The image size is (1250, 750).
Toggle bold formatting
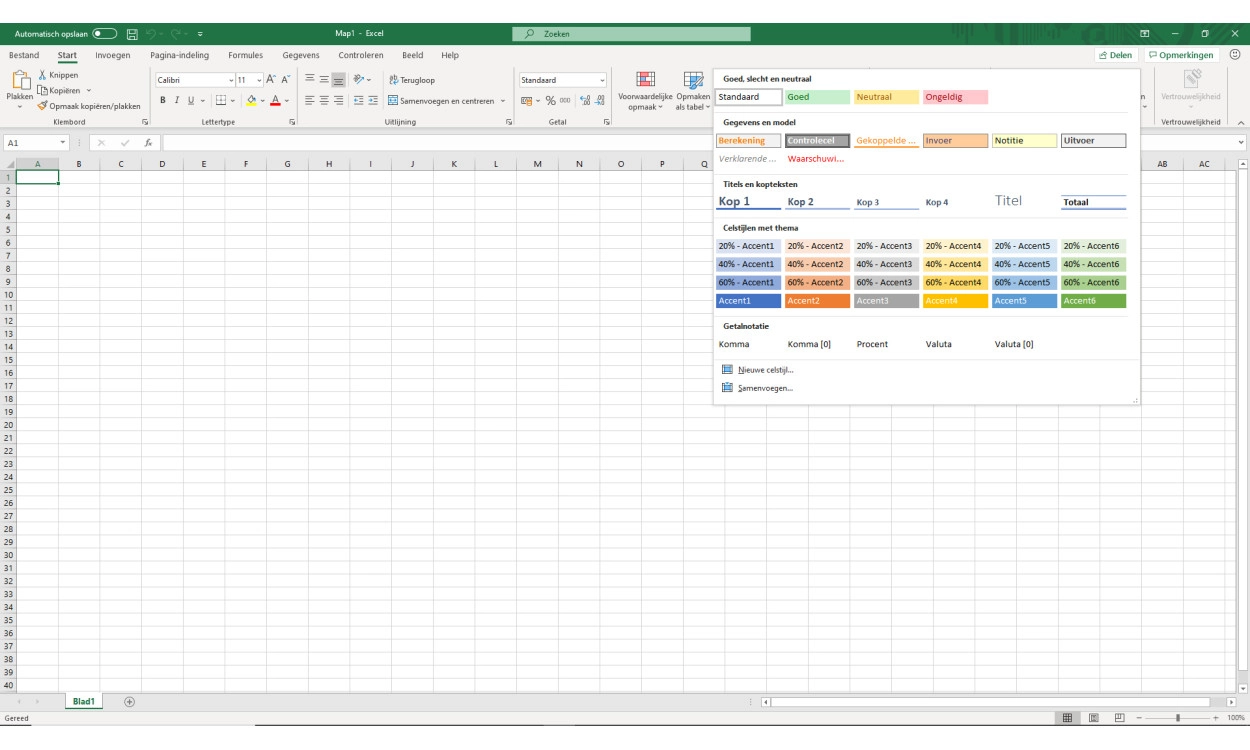click(162, 100)
